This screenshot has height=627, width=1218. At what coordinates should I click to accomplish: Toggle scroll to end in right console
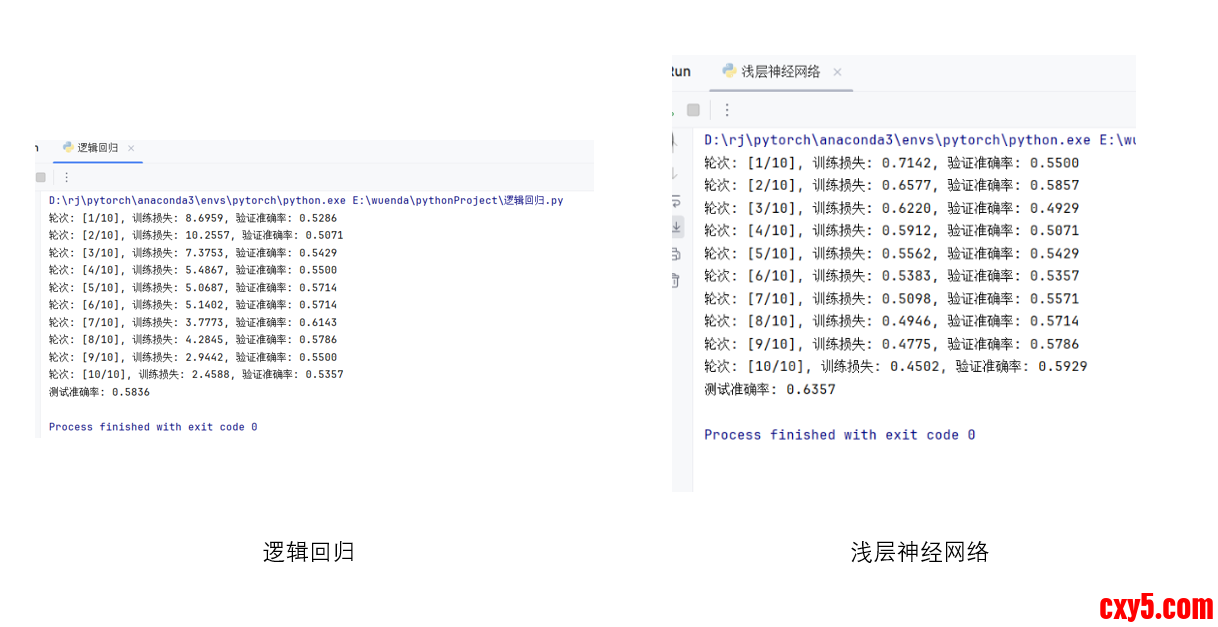677,226
